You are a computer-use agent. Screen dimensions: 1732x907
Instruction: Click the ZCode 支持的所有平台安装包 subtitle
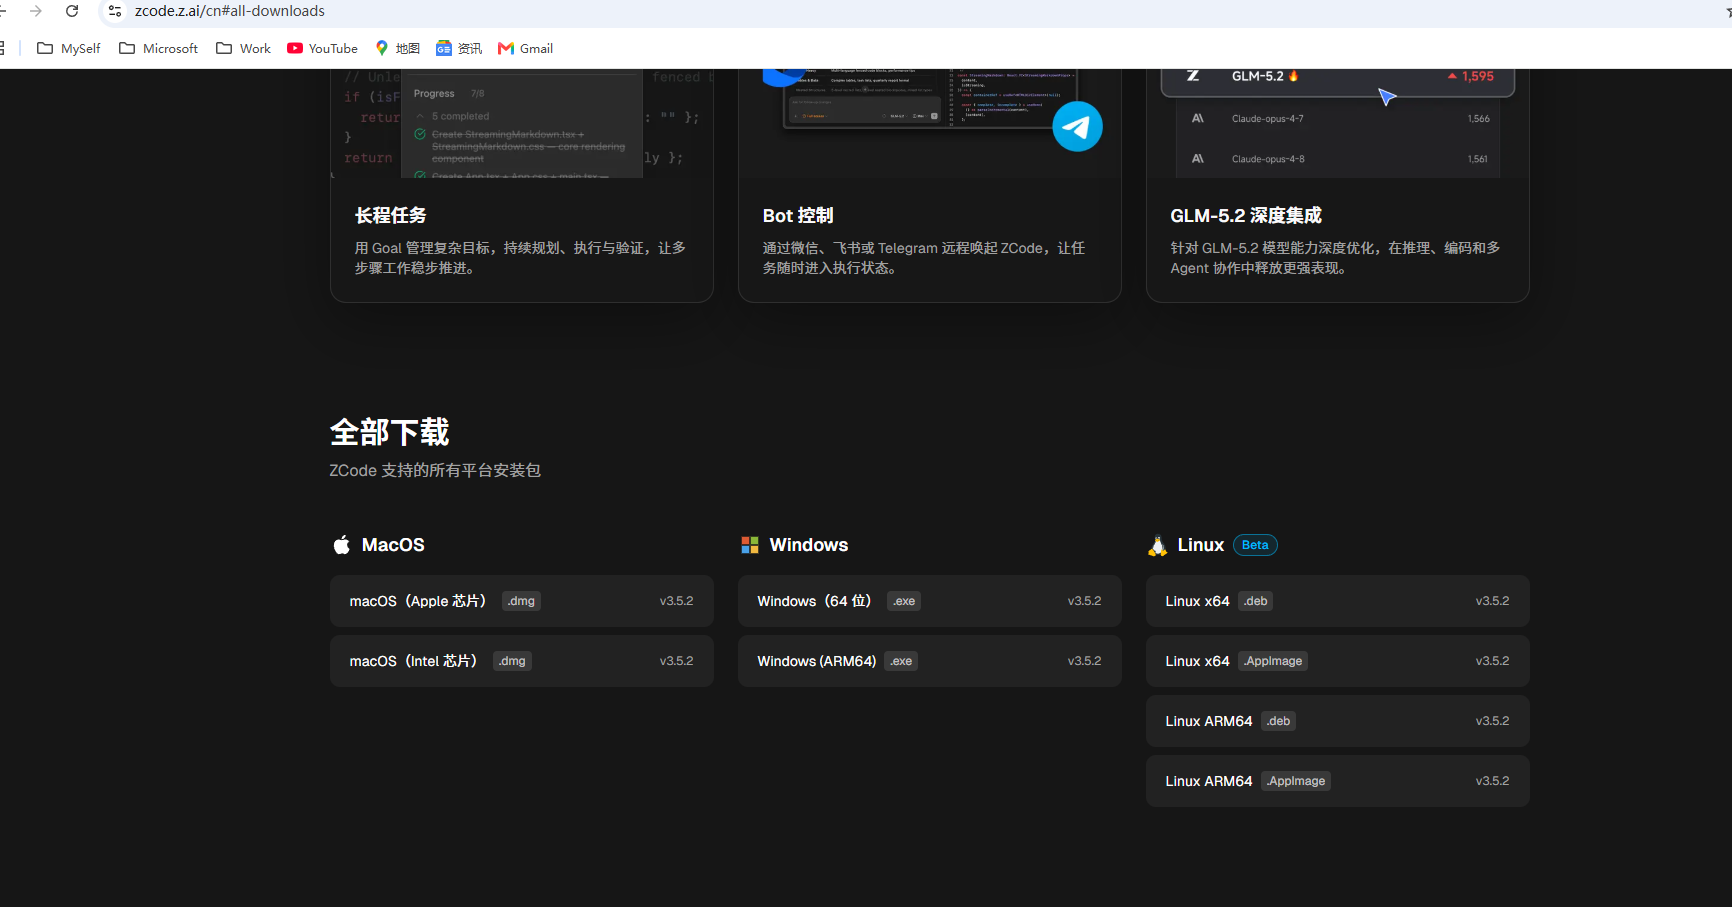tap(435, 470)
